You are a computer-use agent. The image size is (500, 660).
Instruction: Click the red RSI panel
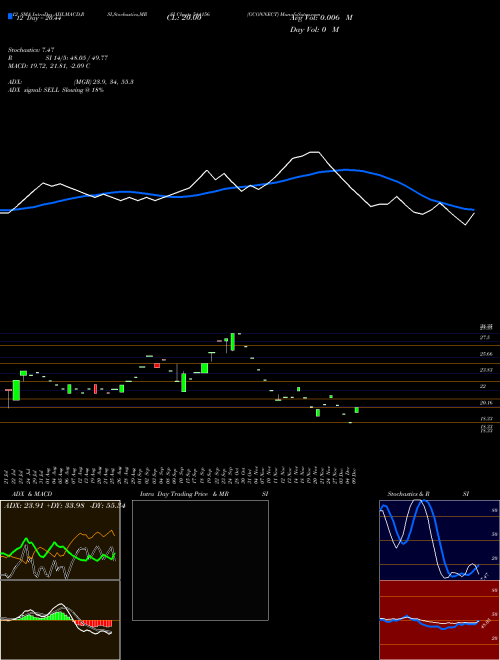click(x=439, y=620)
